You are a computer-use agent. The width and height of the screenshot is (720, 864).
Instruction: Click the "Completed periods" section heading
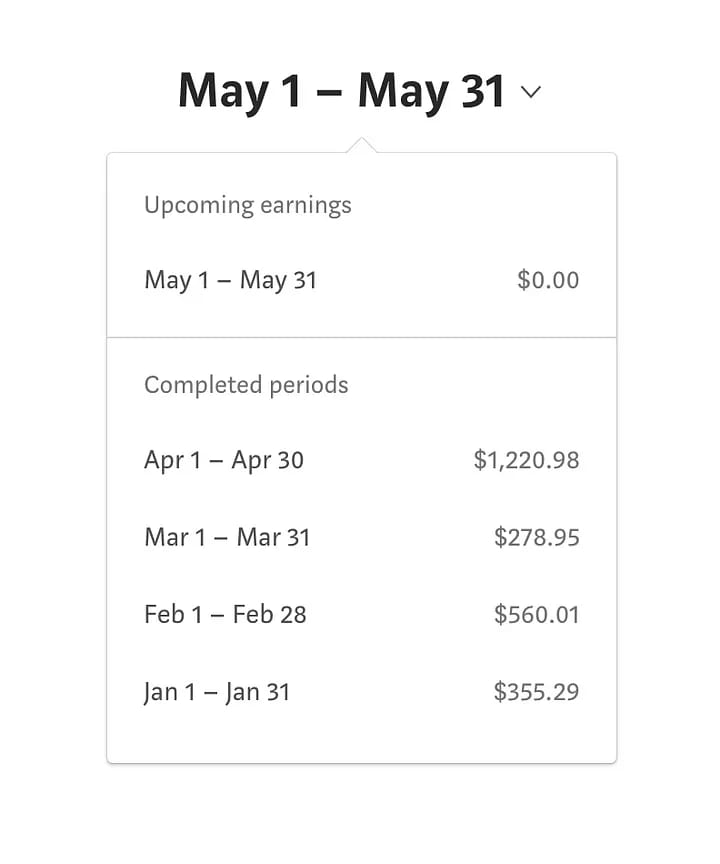click(x=246, y=386)
